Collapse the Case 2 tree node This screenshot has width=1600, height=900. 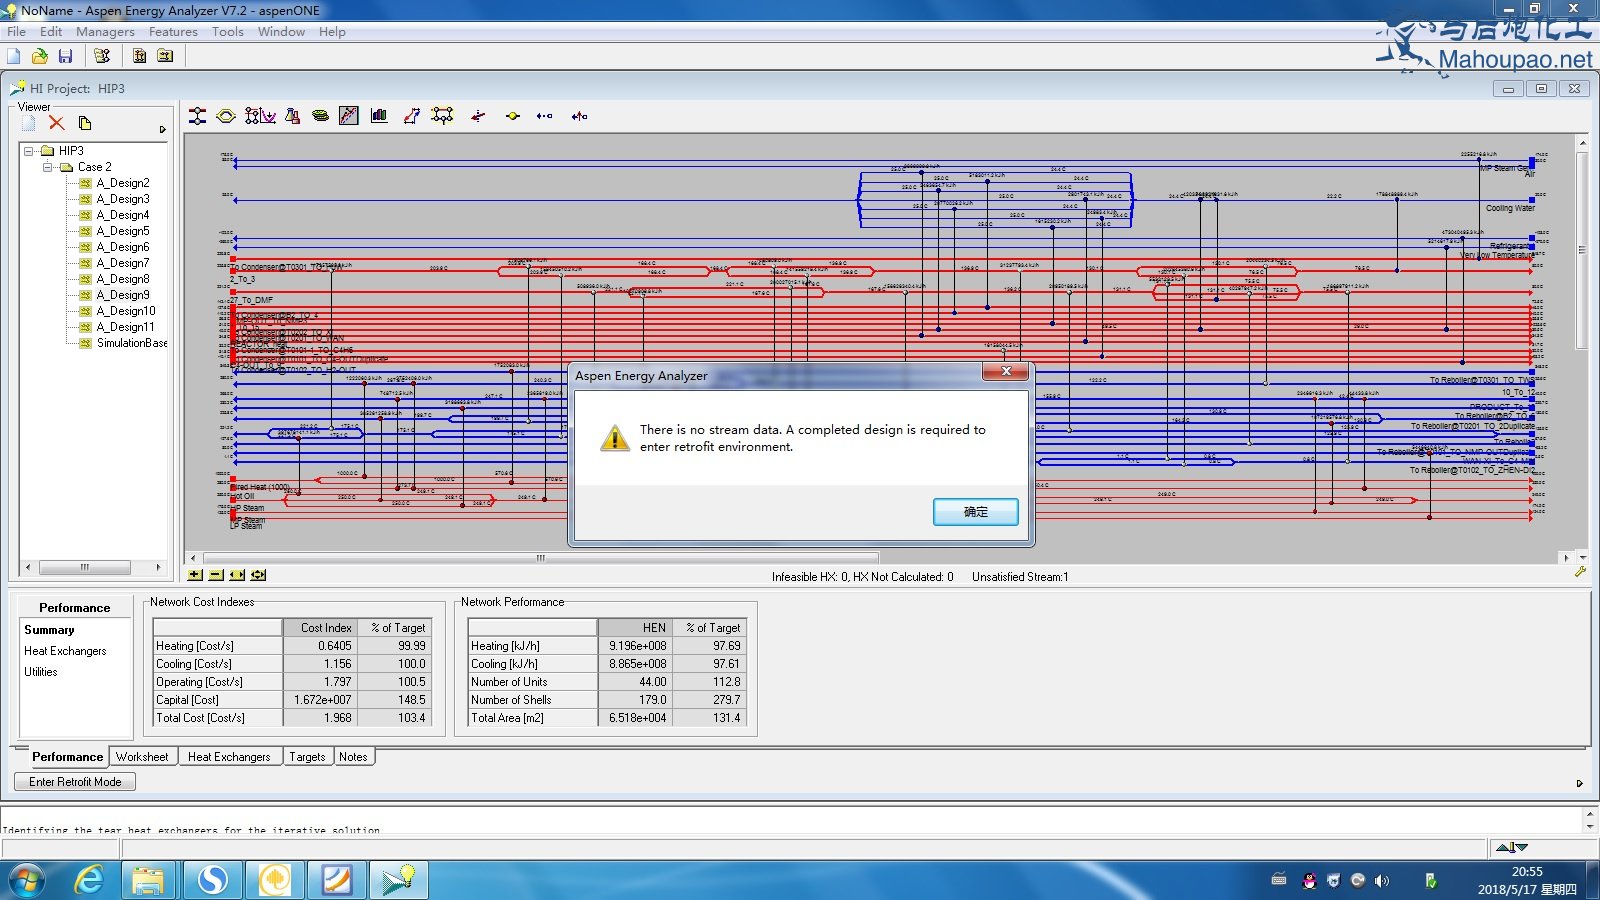click(47, 167)
